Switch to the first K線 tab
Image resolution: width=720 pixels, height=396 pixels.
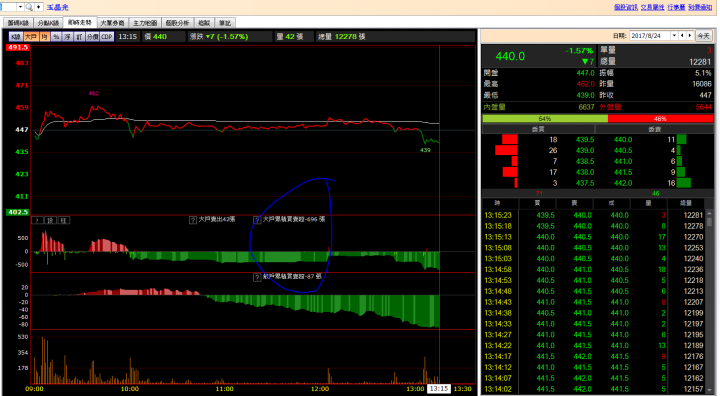click(18, 23)
